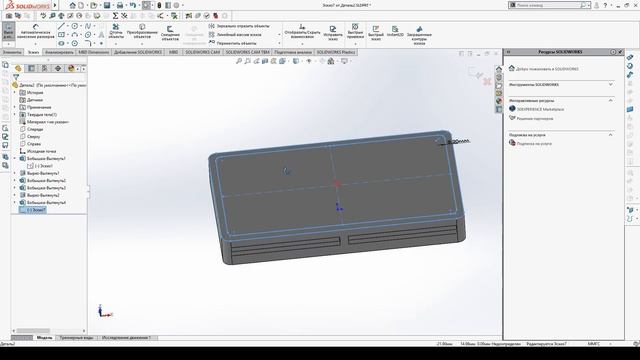Switch to the Анализировать ribbon tab
The width and height of the screenshot is (640, 360).
coord(59,52)
